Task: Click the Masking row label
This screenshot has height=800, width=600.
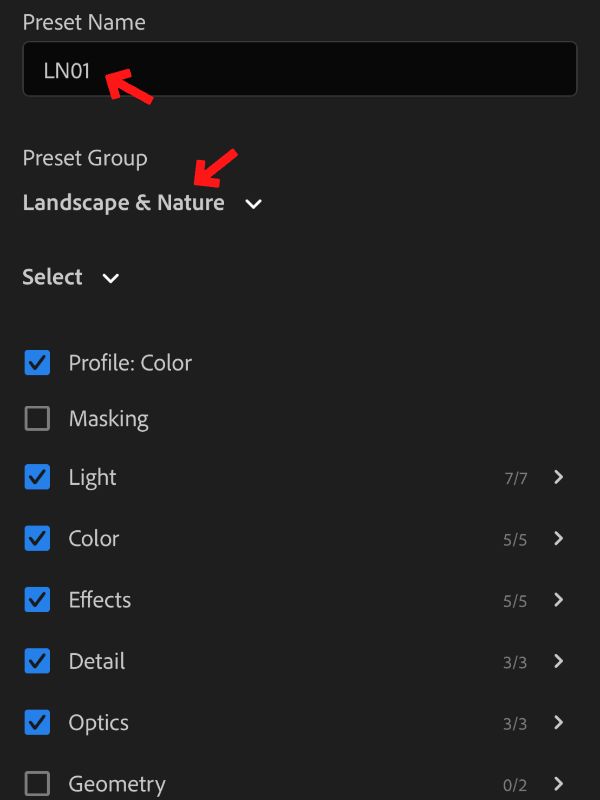Action: coord(108,419)
